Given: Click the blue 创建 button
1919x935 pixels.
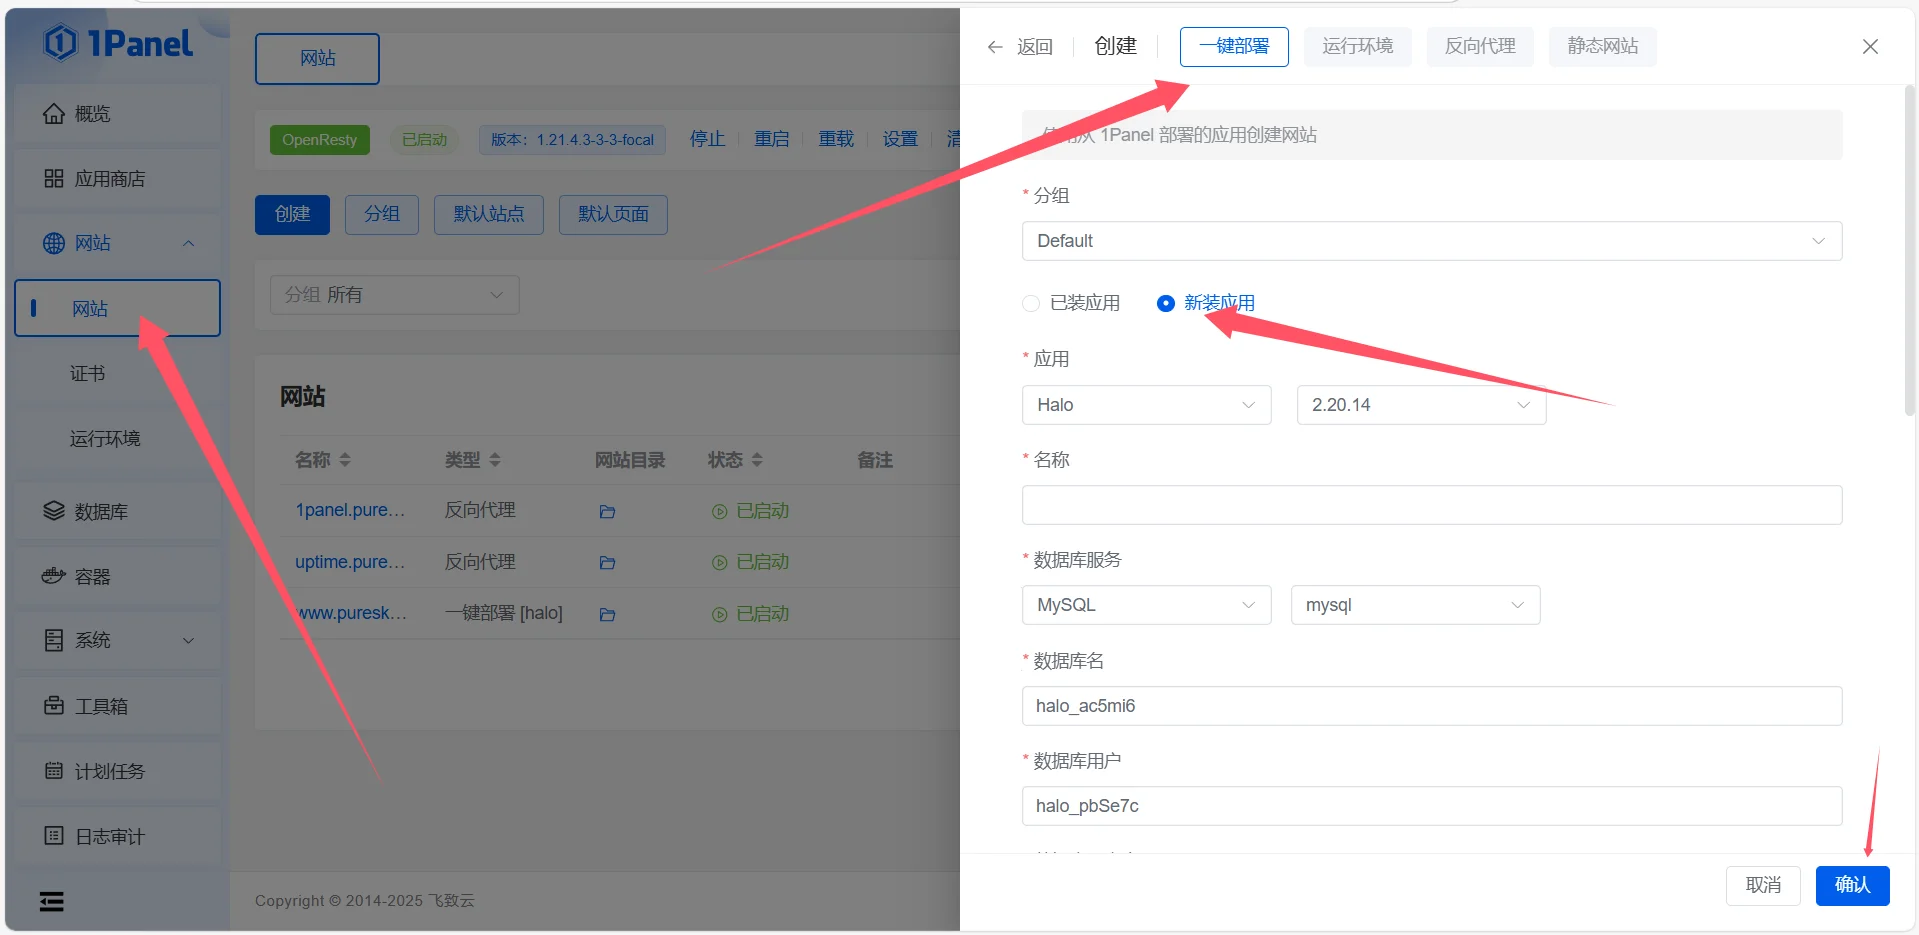Looking at the screenshot, I should 292,214.
